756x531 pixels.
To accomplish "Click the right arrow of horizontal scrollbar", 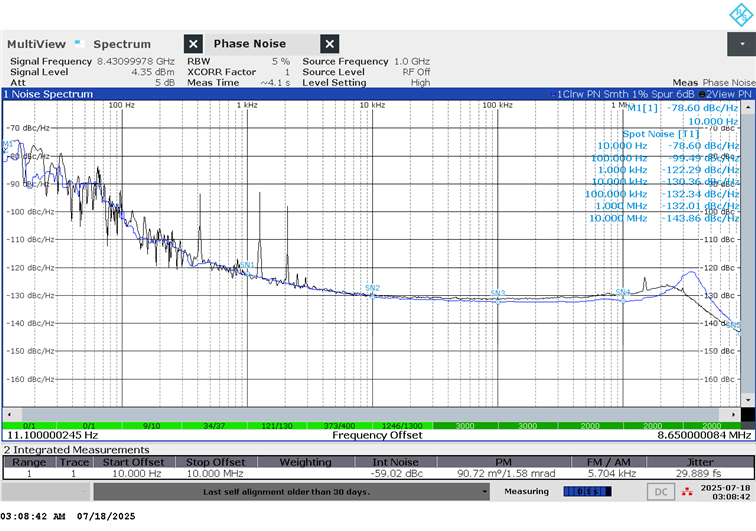I will point(733,414).
